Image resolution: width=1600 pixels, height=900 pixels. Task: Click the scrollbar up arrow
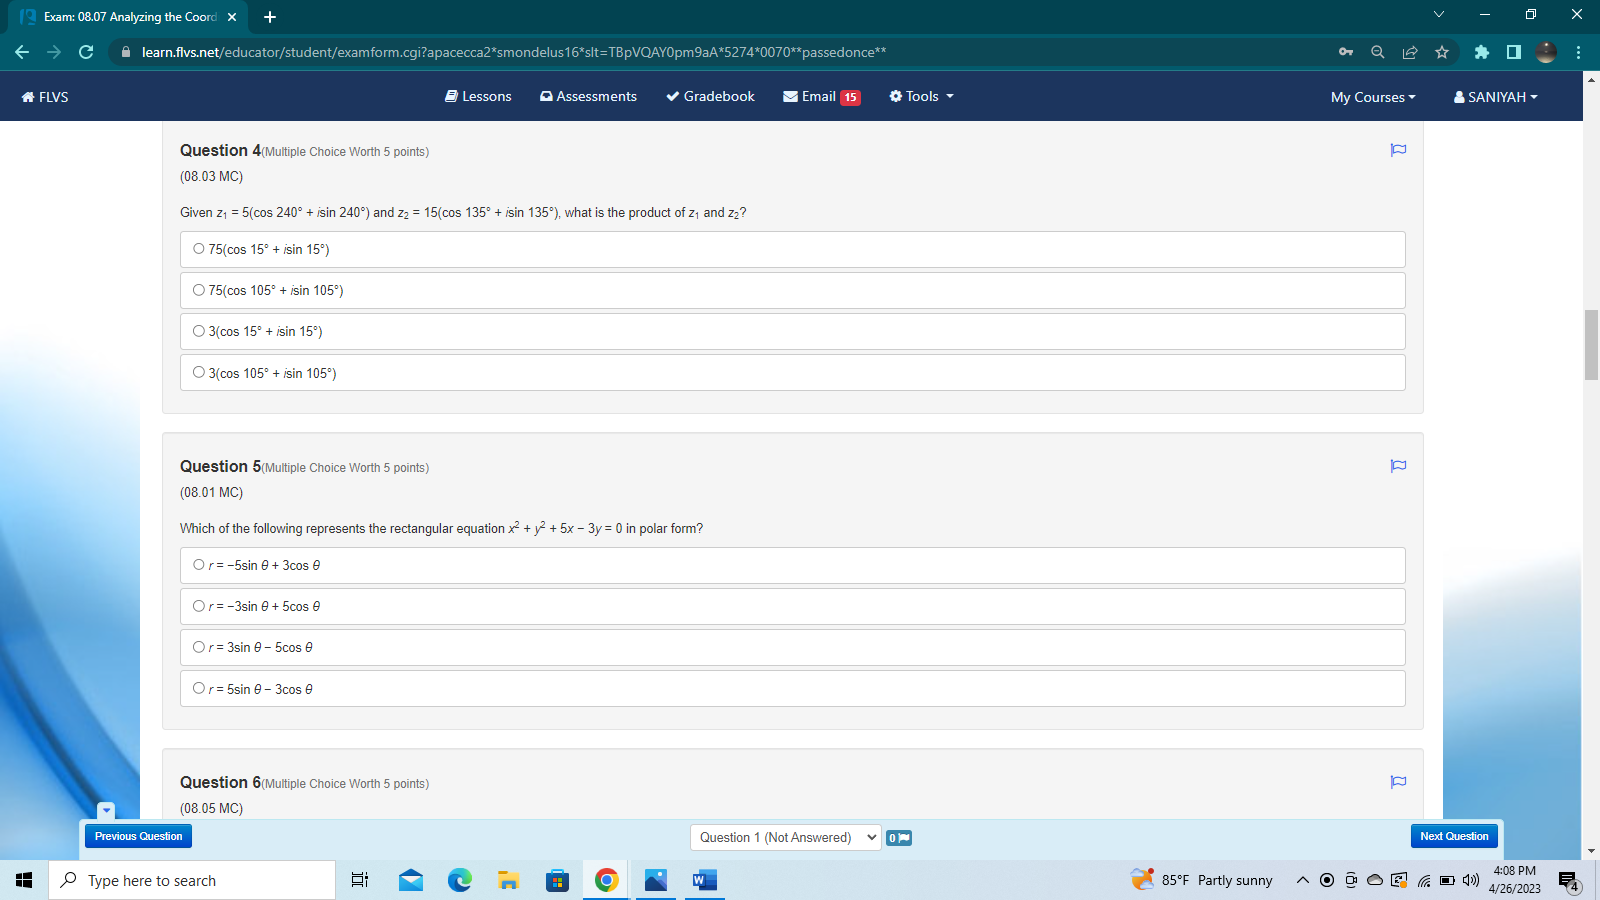click(x=1591, y=79)
